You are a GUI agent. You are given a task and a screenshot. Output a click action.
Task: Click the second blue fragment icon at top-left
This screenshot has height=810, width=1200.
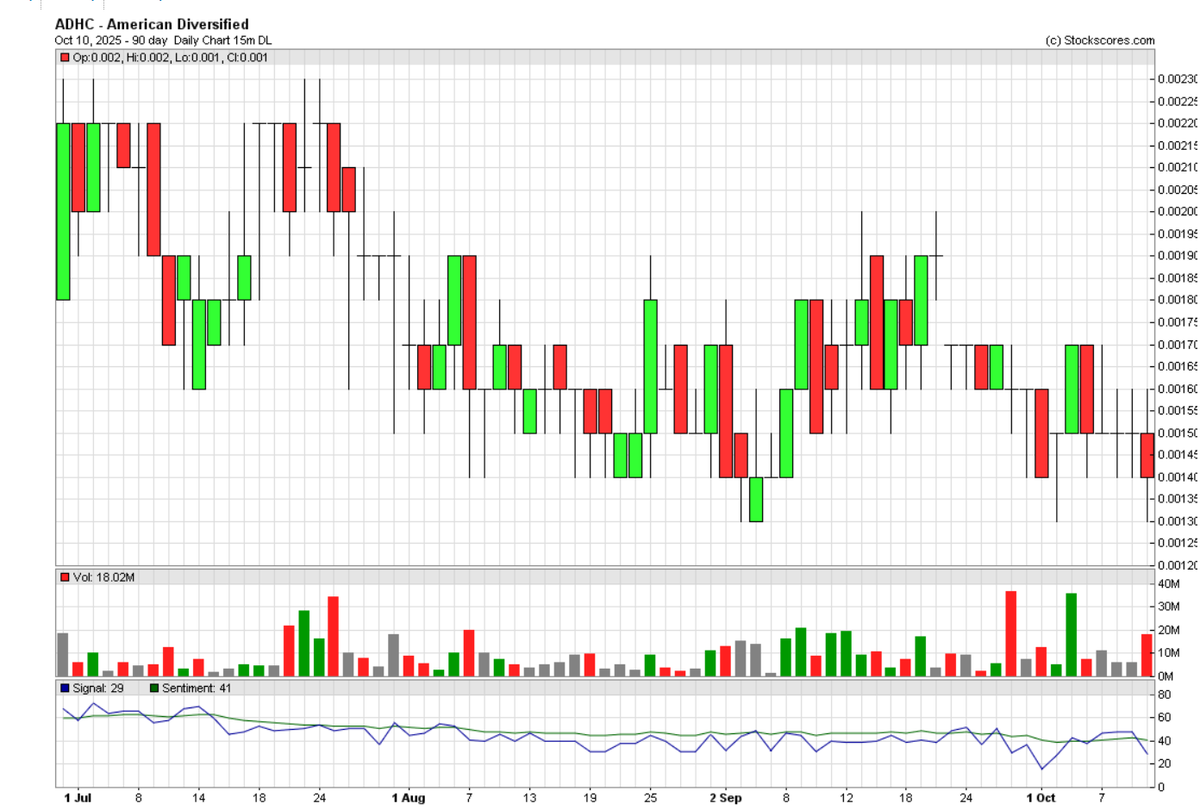(x=92, y=4)
